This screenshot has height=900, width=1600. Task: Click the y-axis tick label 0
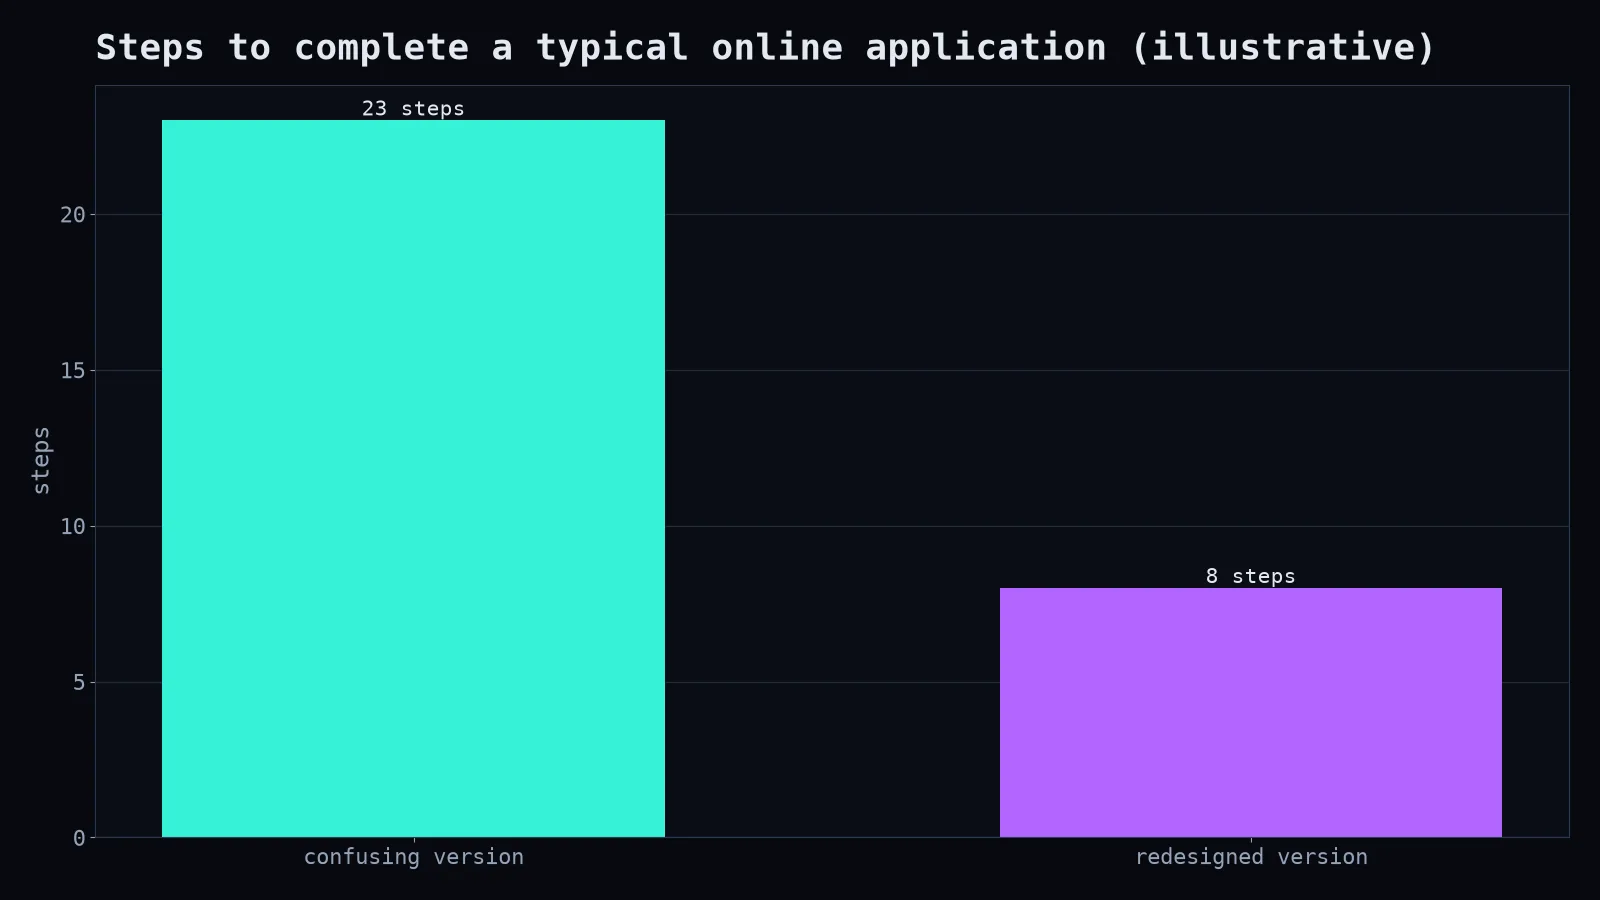point(79,839)
